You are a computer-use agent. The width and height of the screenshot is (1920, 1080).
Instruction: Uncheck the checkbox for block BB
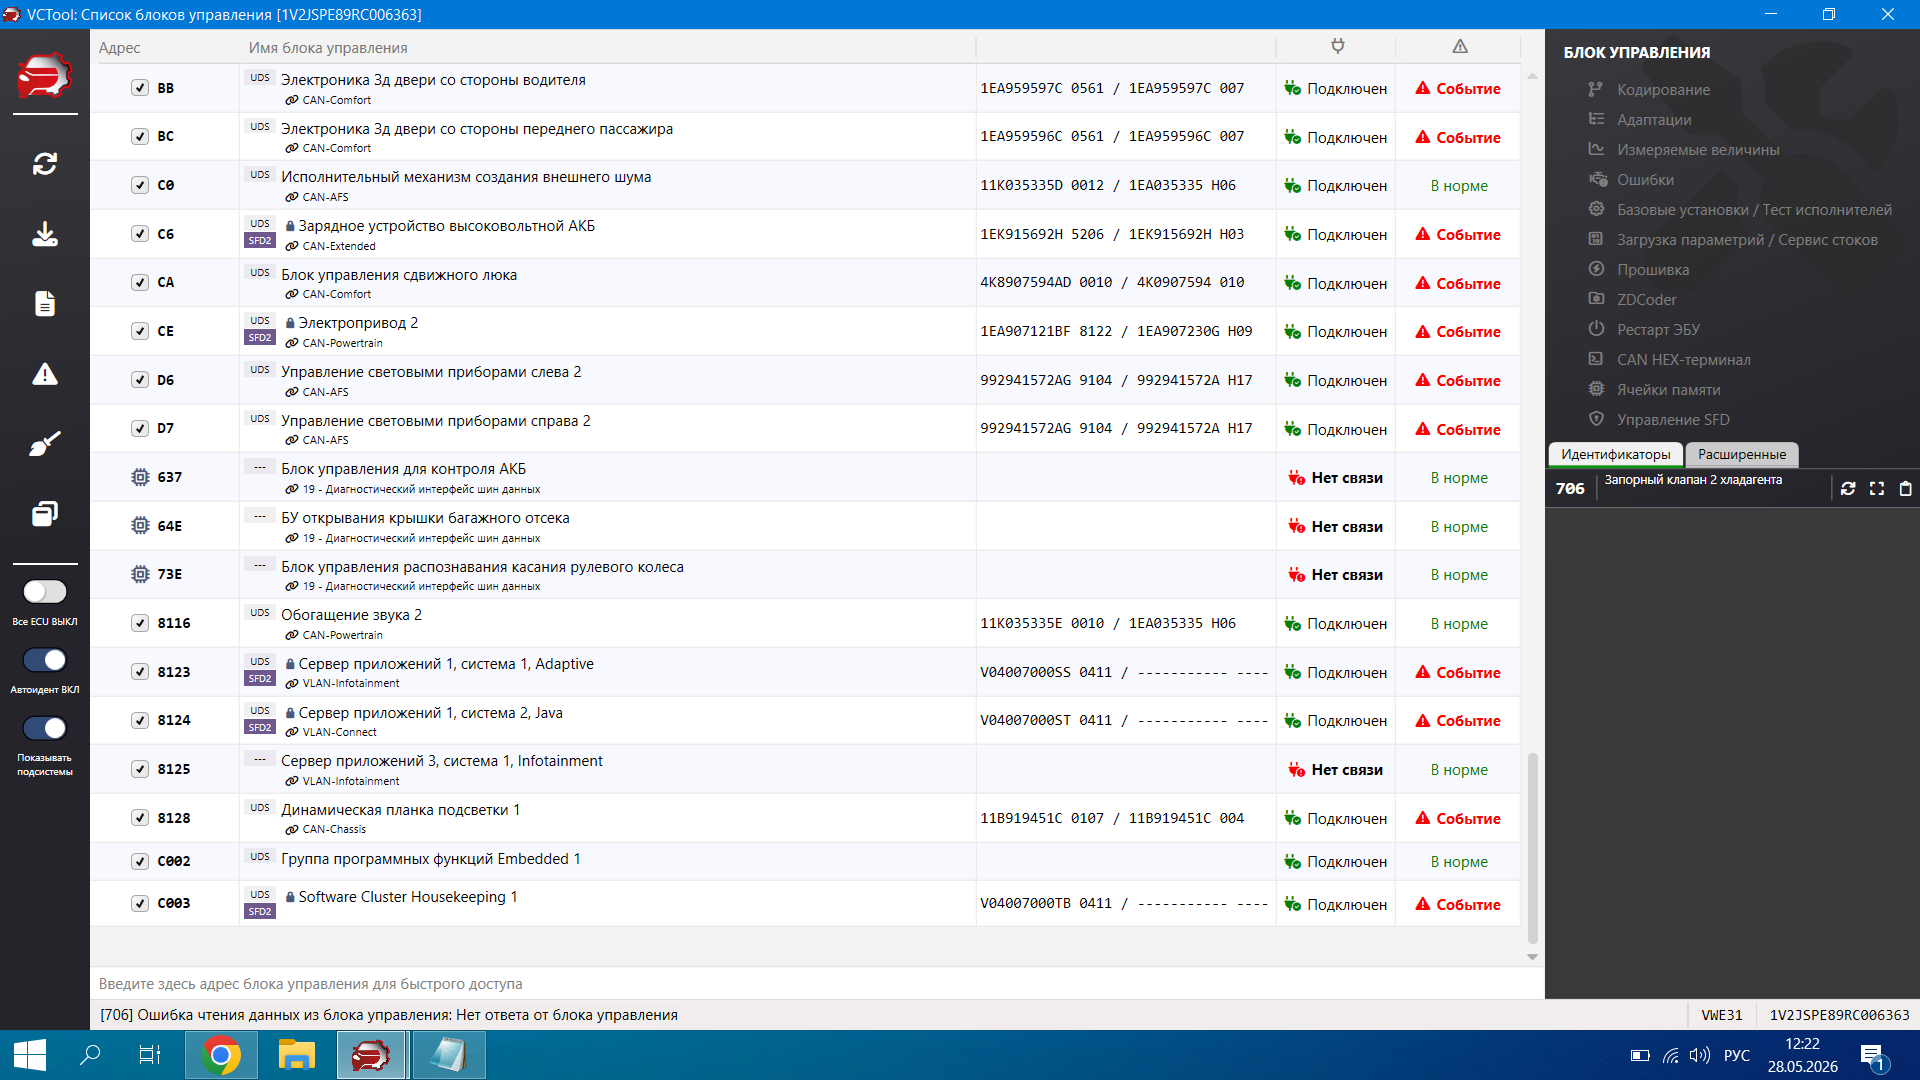tap(140, 88)
